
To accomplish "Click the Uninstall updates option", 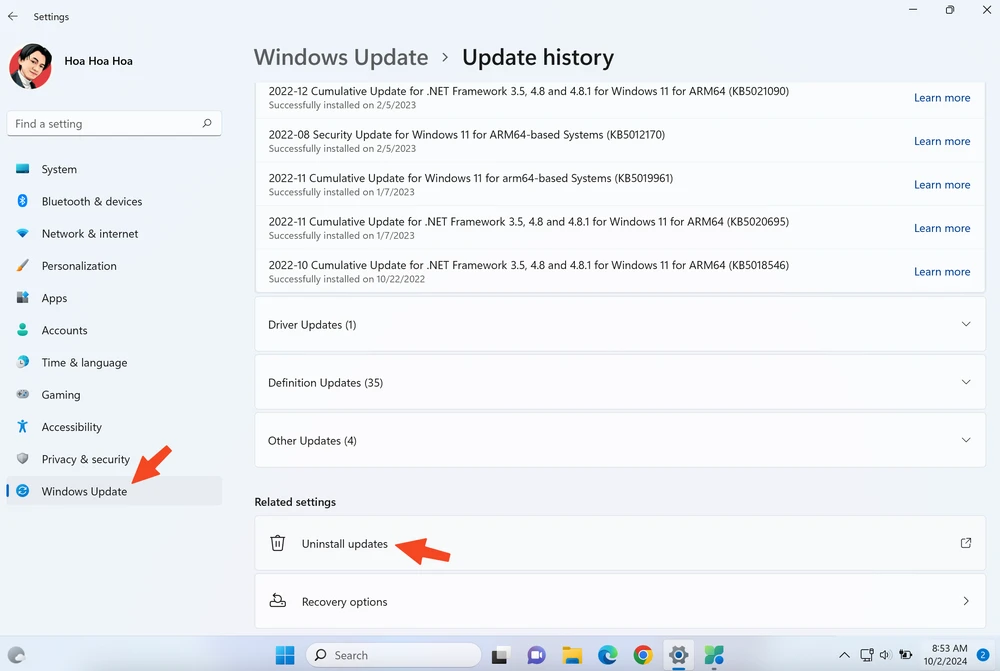I will tap(345, 544).
